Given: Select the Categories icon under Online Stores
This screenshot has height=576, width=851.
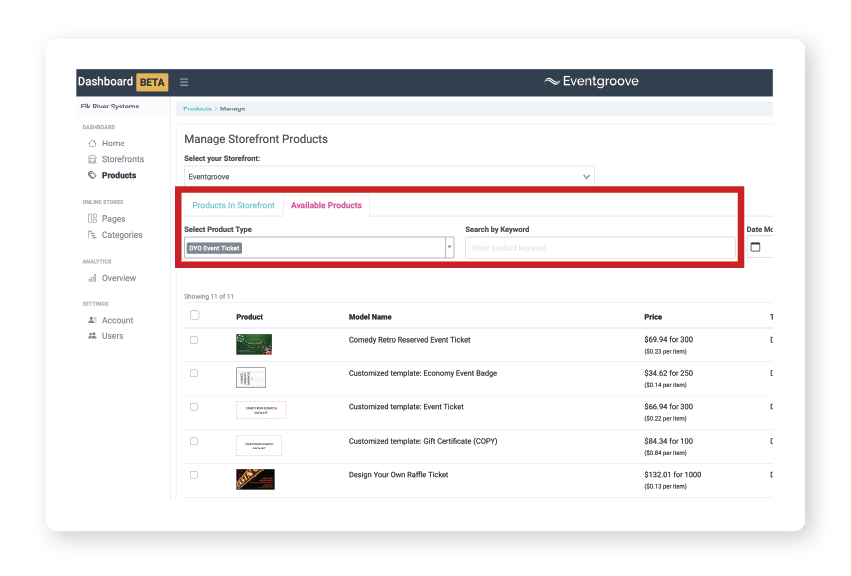Looking at the screenshot, I should pos(91,234).
